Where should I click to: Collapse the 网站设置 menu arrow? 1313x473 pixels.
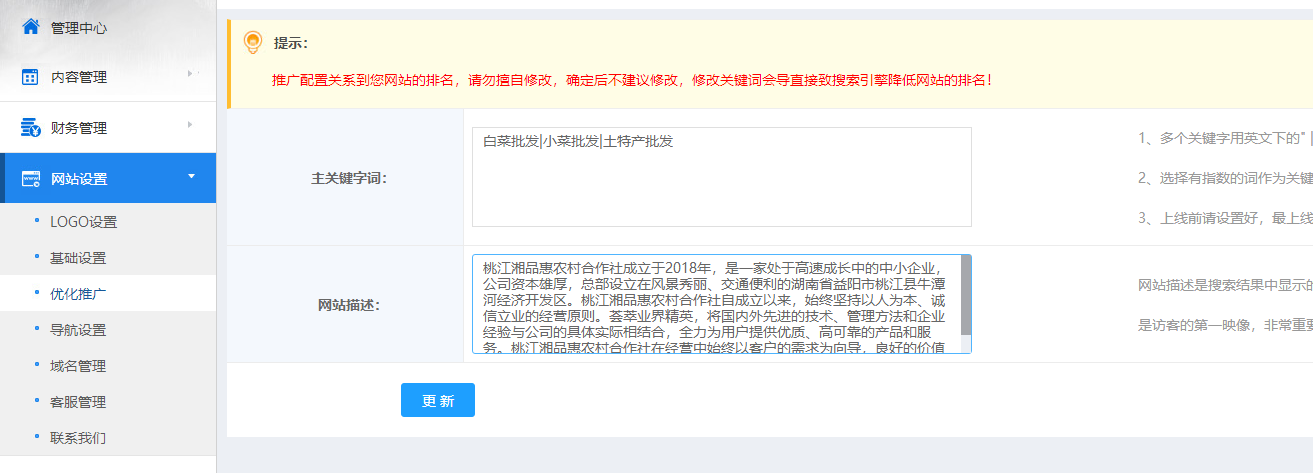click(x=191, y=177)
